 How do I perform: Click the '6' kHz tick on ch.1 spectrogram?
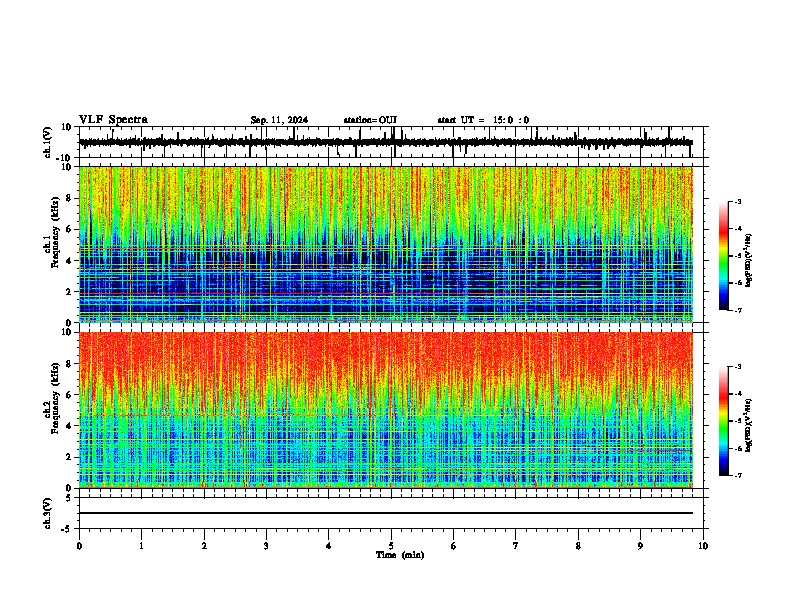[x=69, y=230]
